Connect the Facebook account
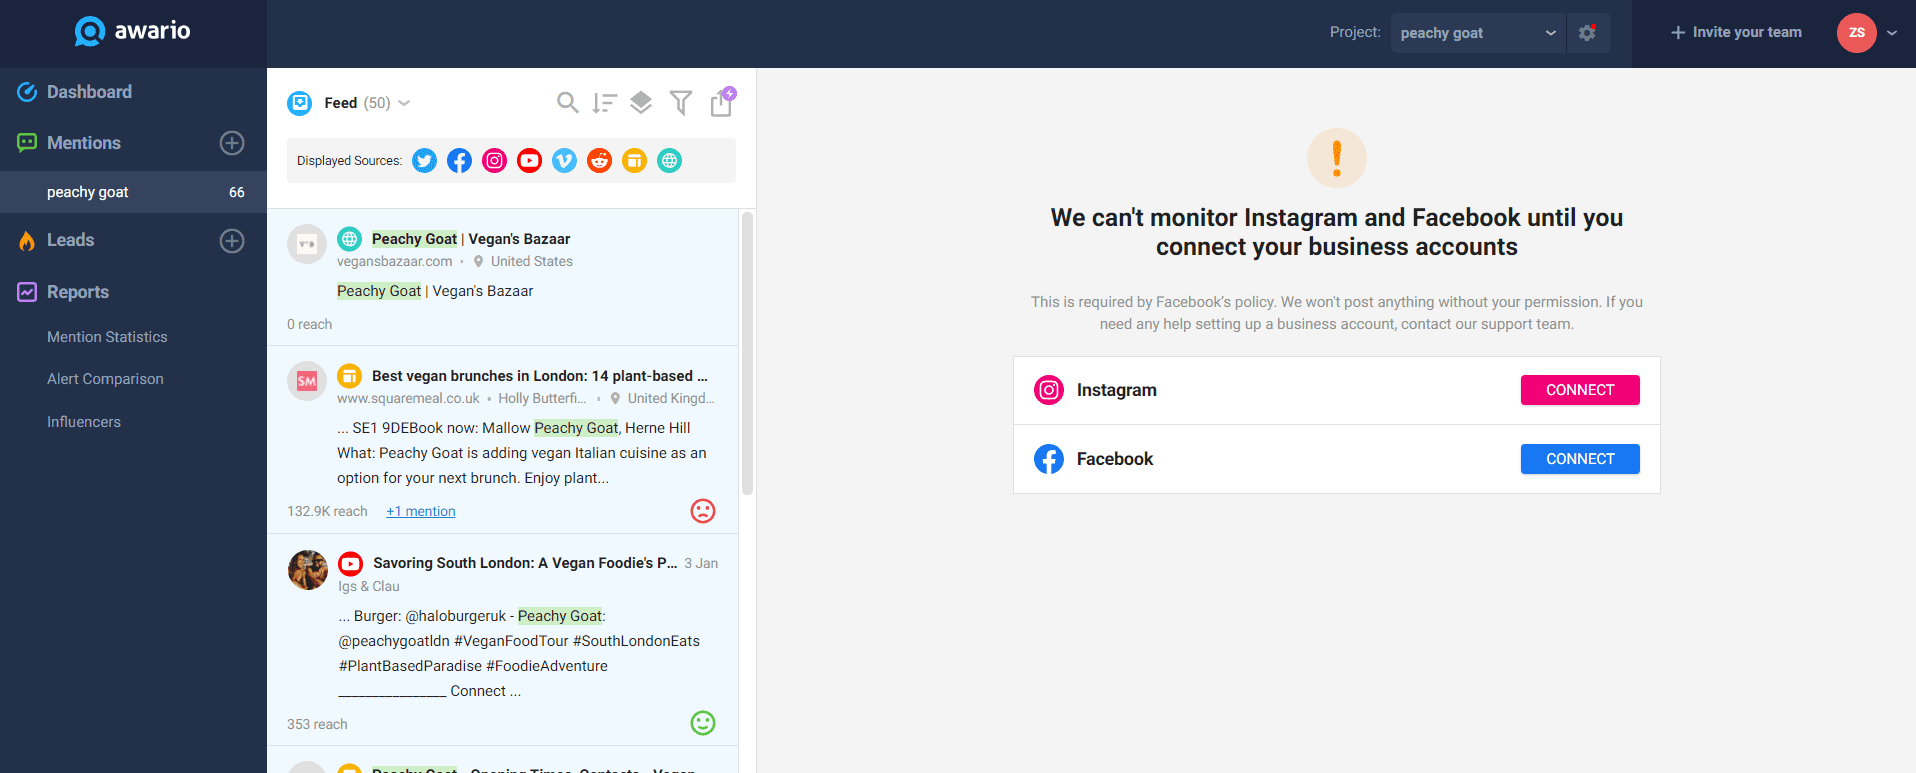 (x=1580, y=459)
